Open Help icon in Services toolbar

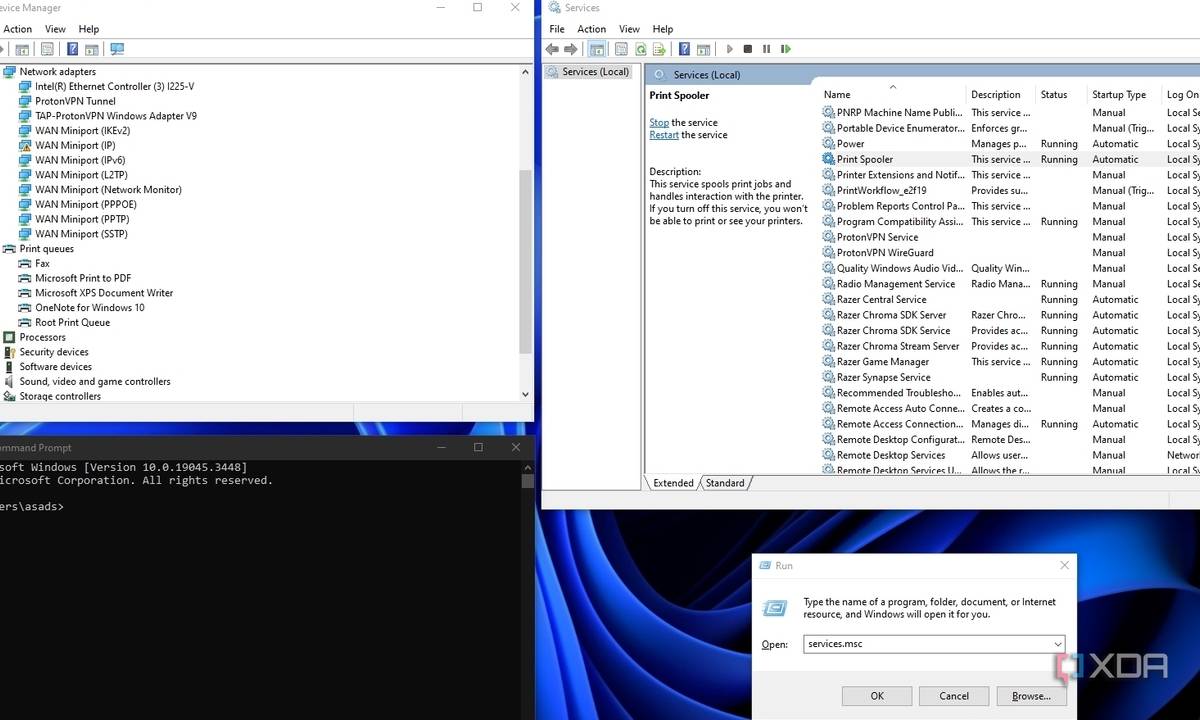[684, 49]
